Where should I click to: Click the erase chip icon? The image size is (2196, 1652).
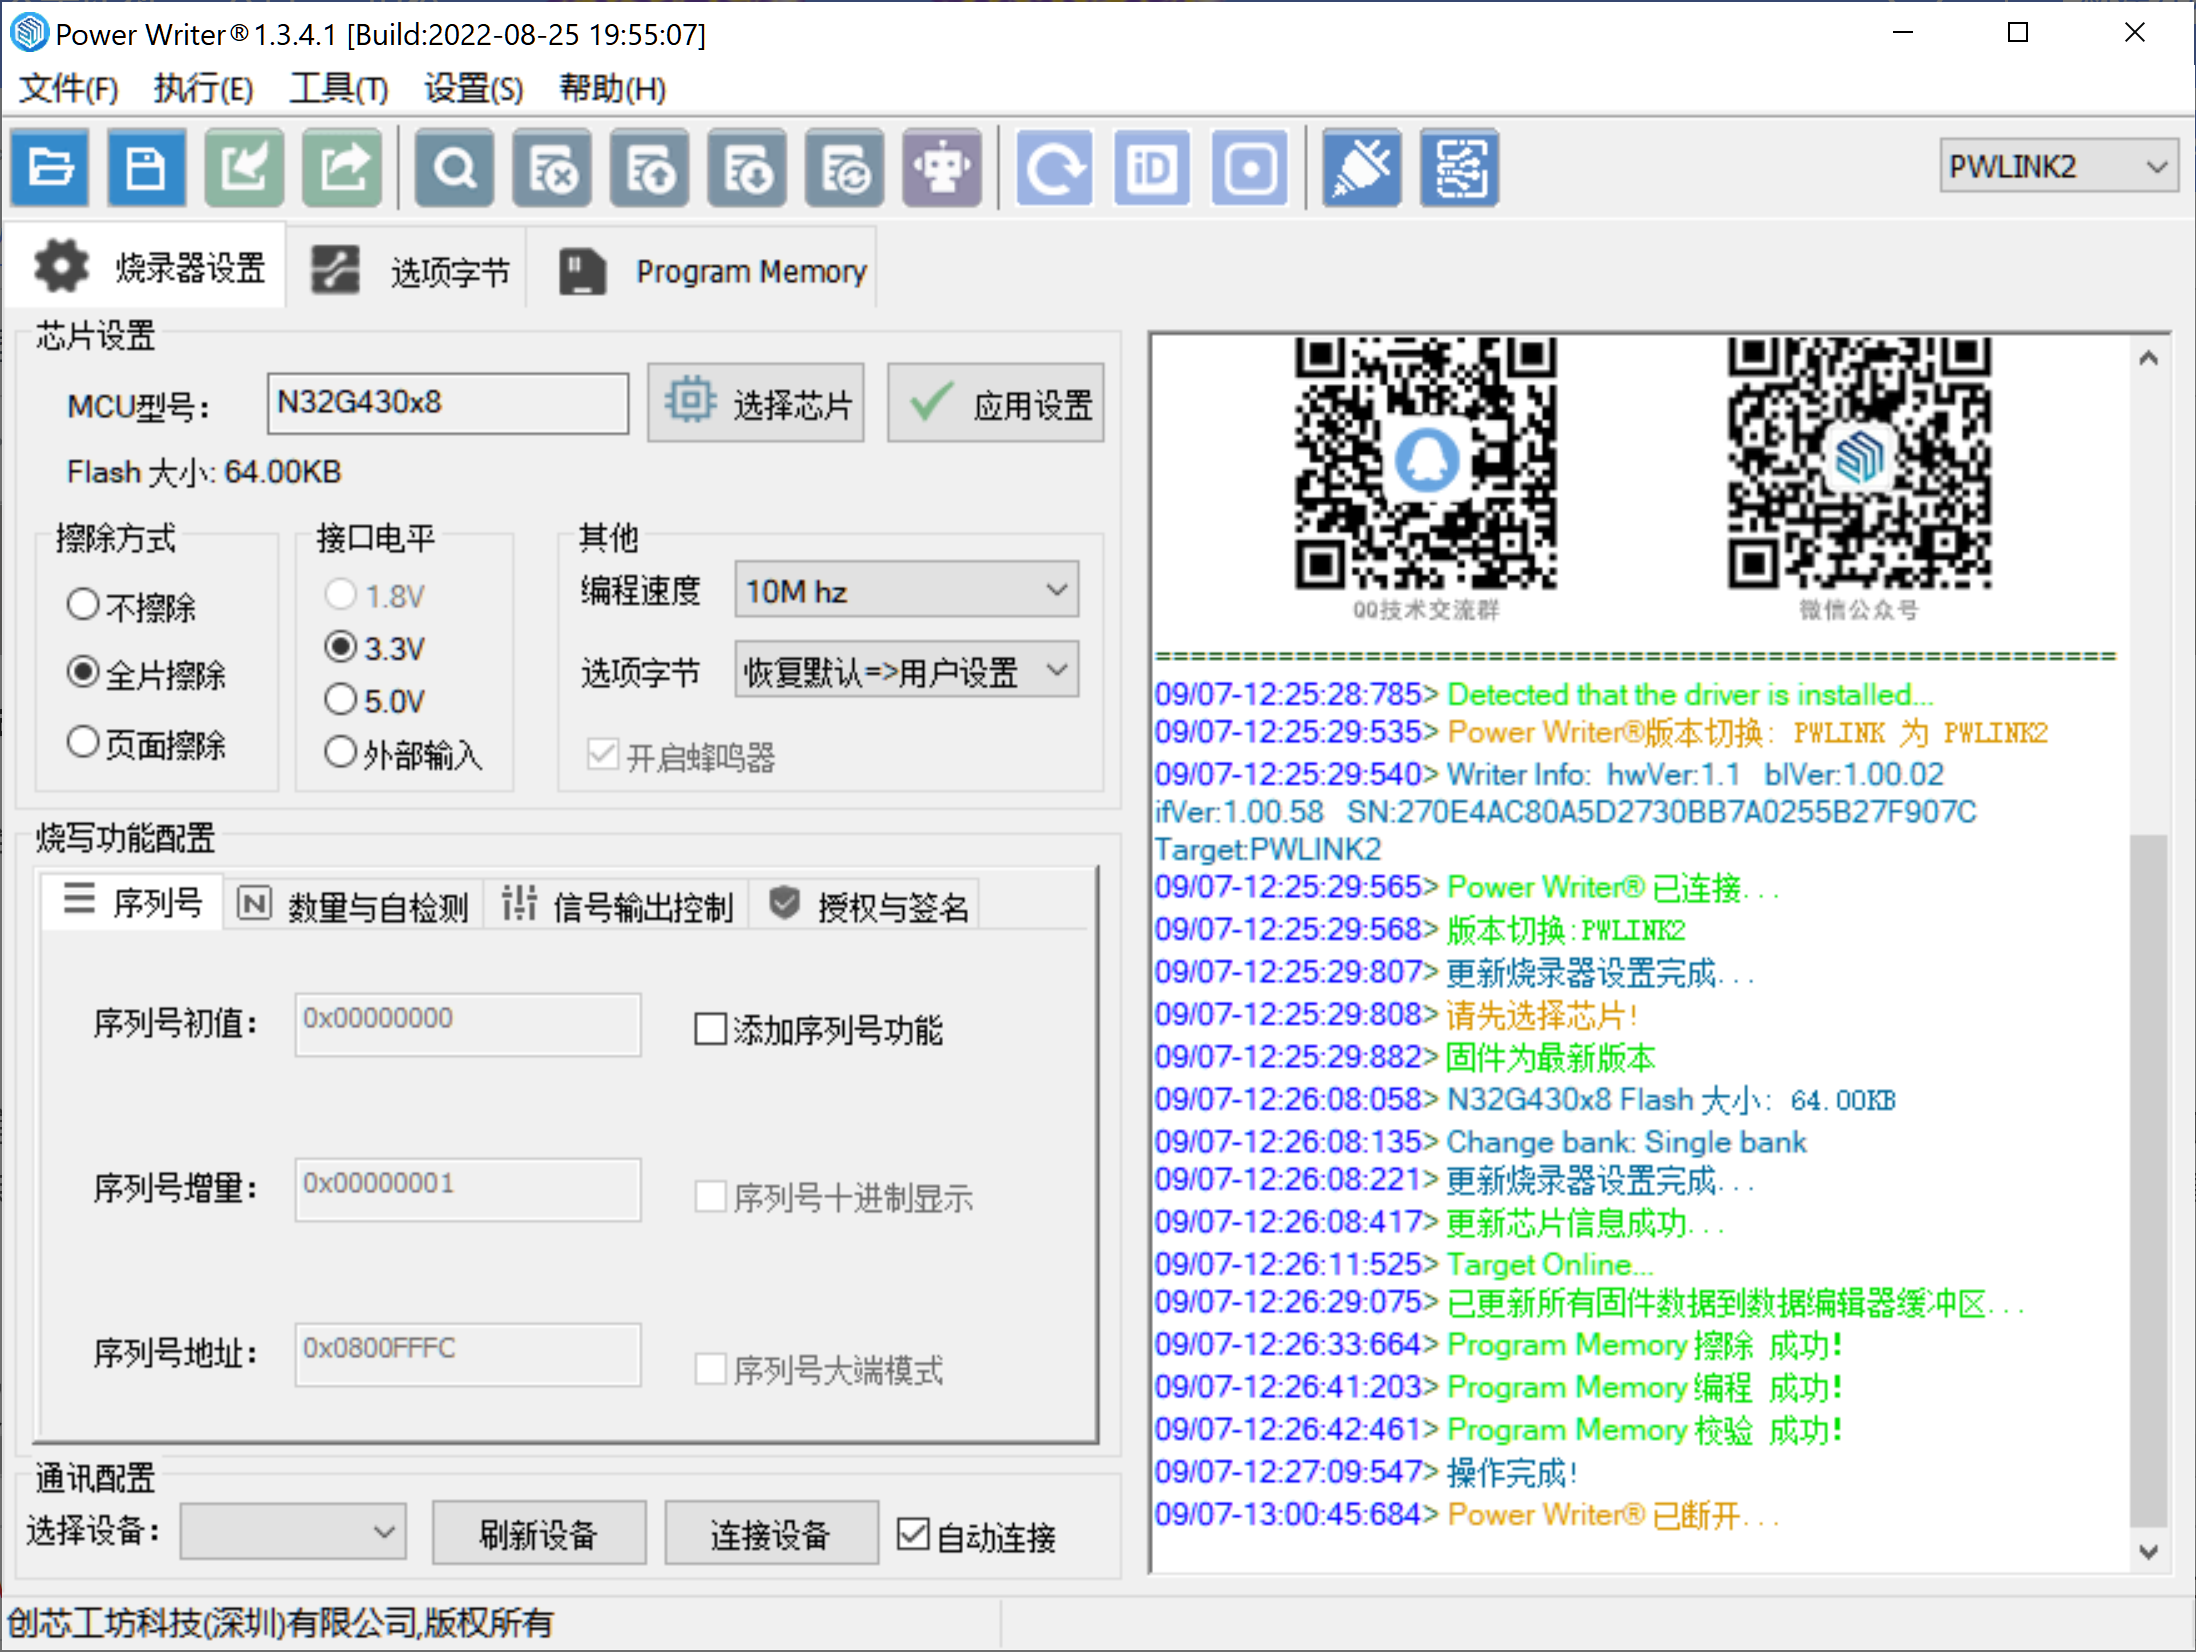[x=552, y=168]
